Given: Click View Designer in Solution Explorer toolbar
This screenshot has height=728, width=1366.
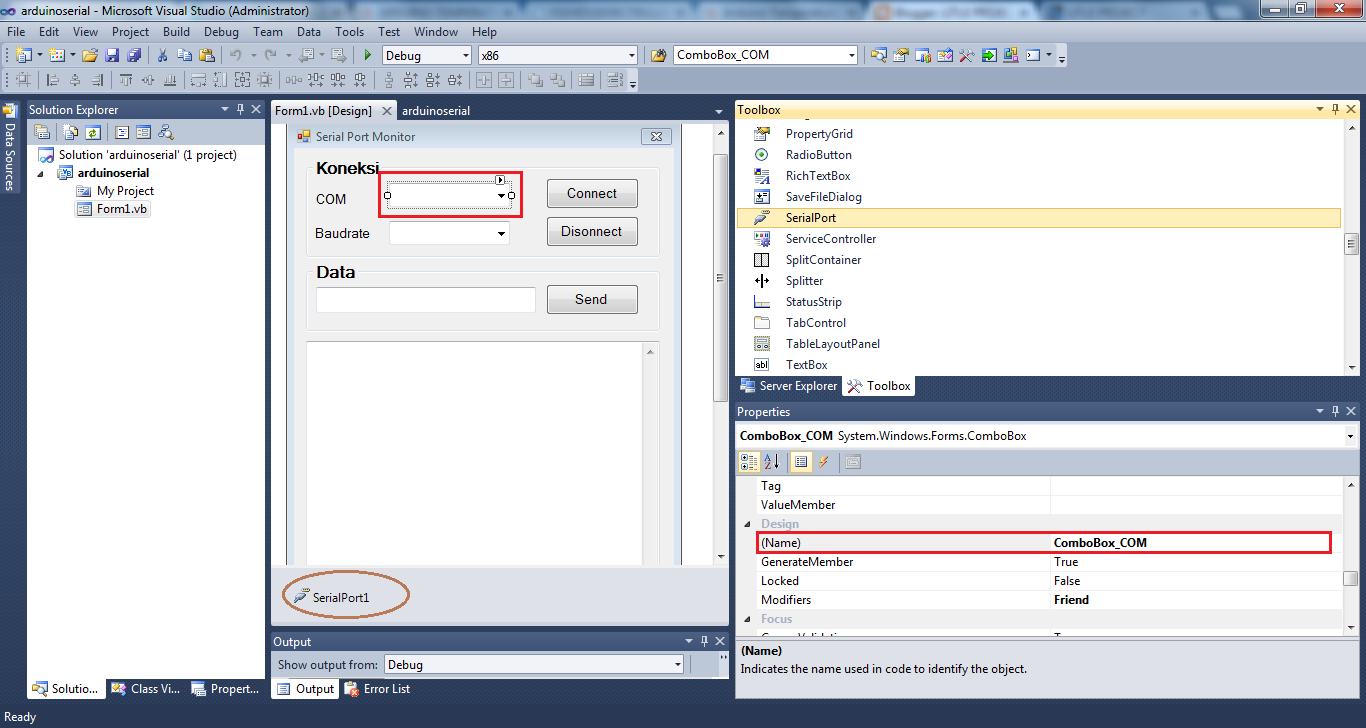Looking at the screenshot, I should [143, 132].
